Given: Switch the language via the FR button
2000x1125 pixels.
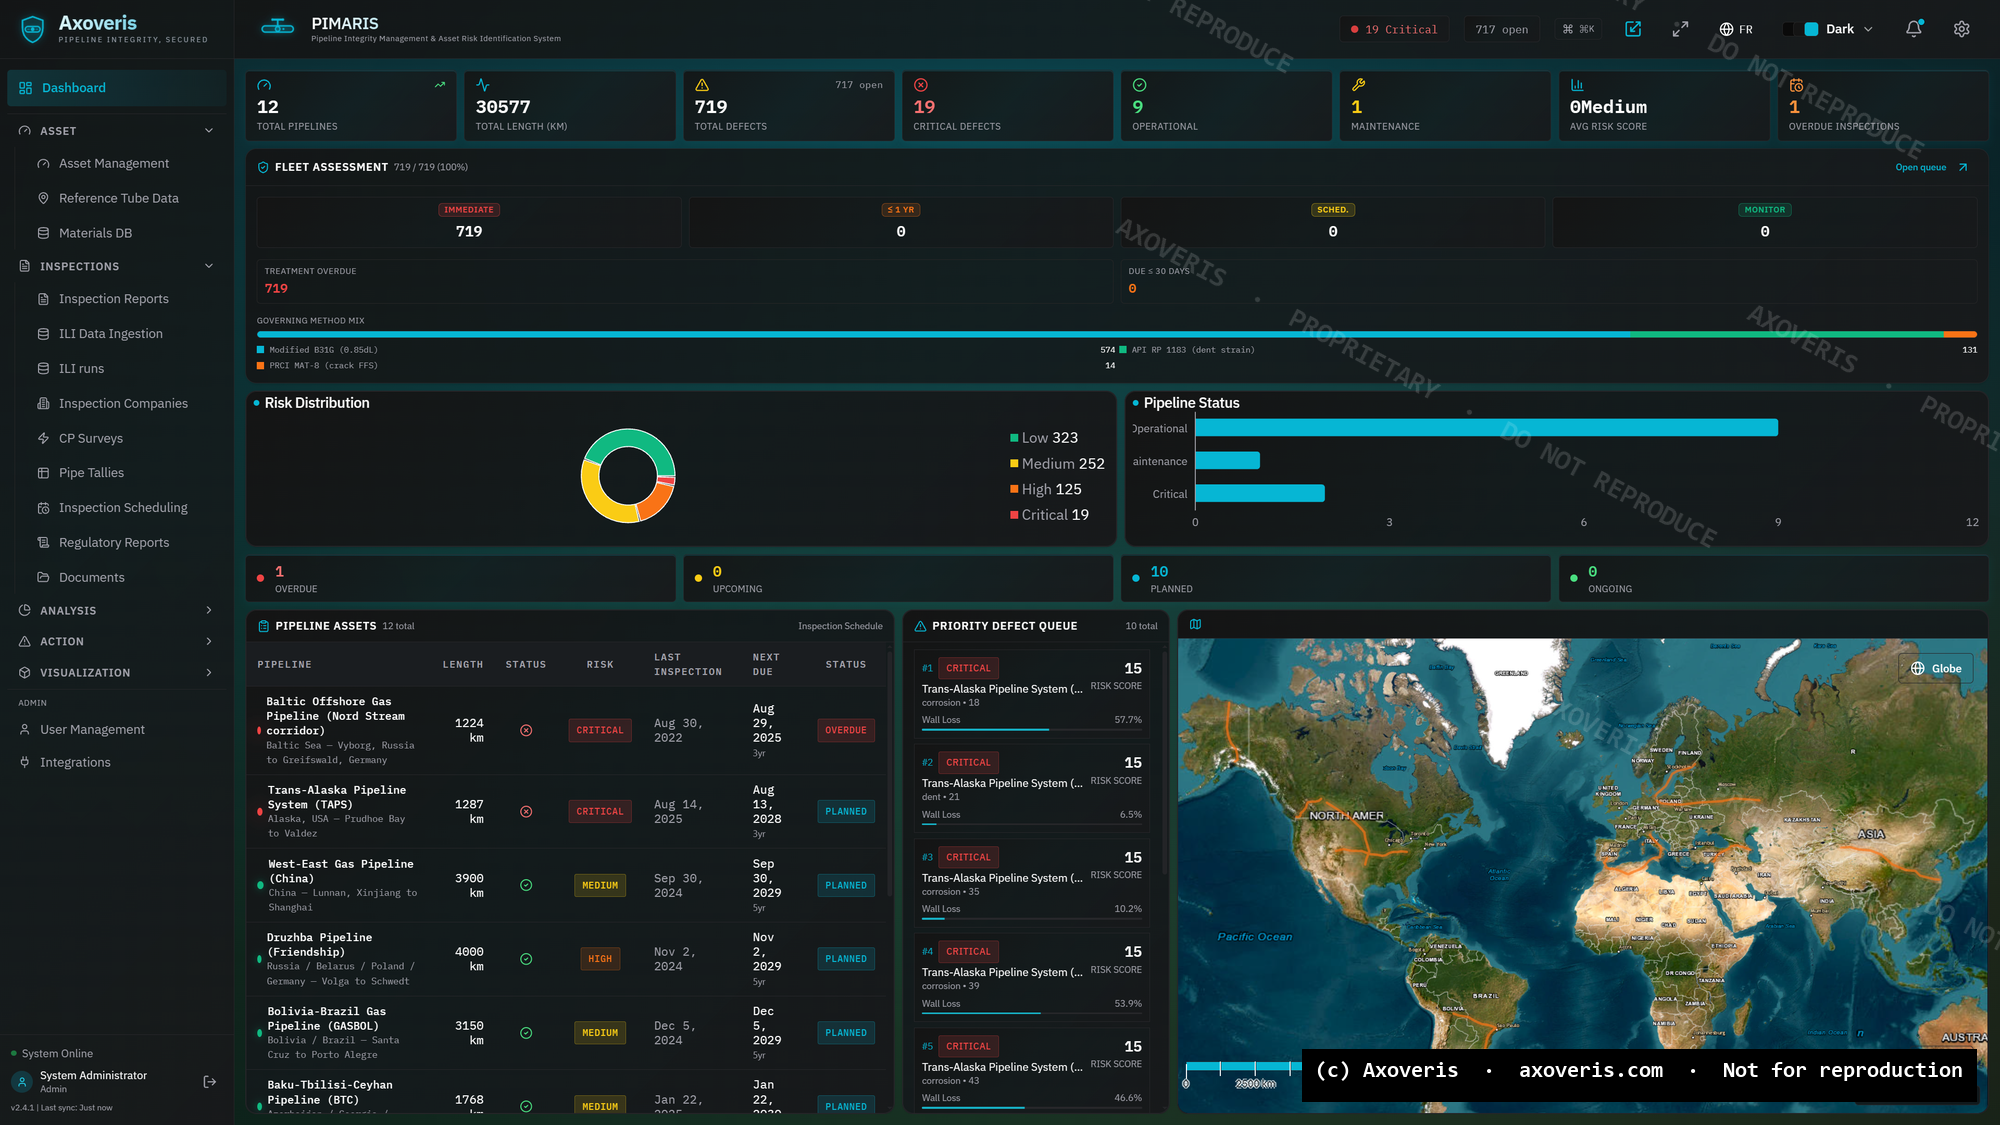Looking at the screenshot, I should click(1735, 29).
